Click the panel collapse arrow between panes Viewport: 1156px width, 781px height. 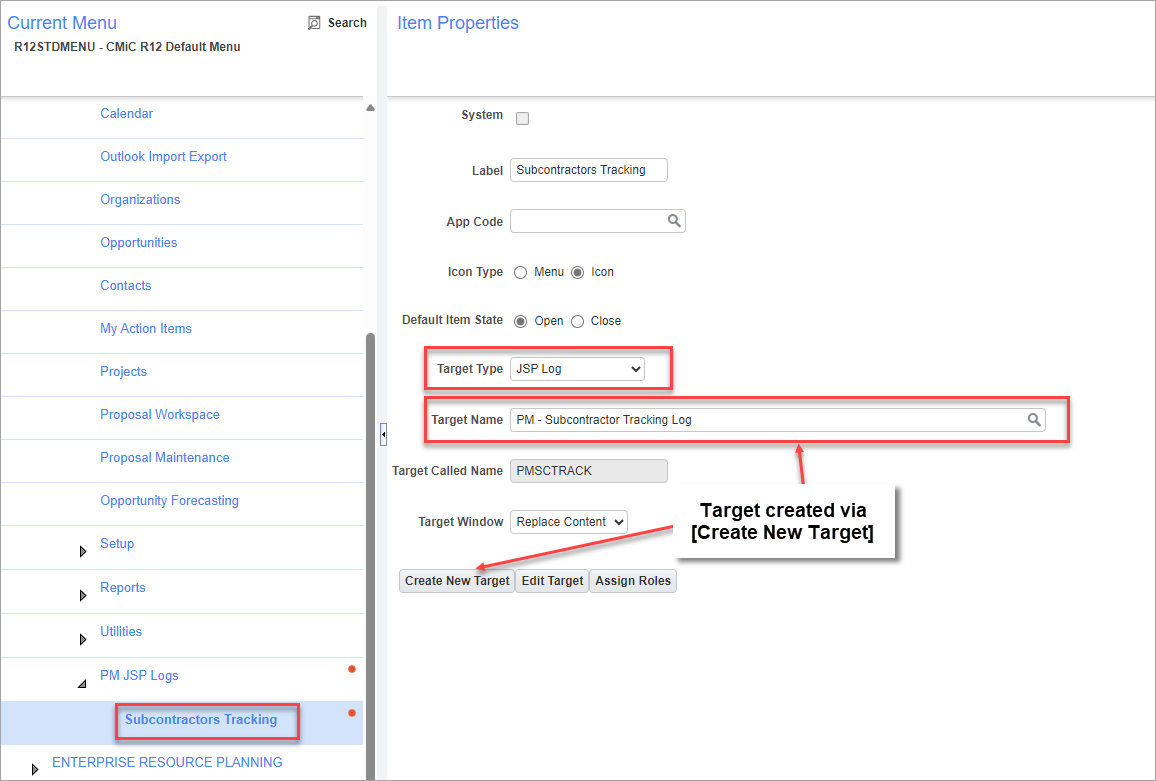[383, 434]
